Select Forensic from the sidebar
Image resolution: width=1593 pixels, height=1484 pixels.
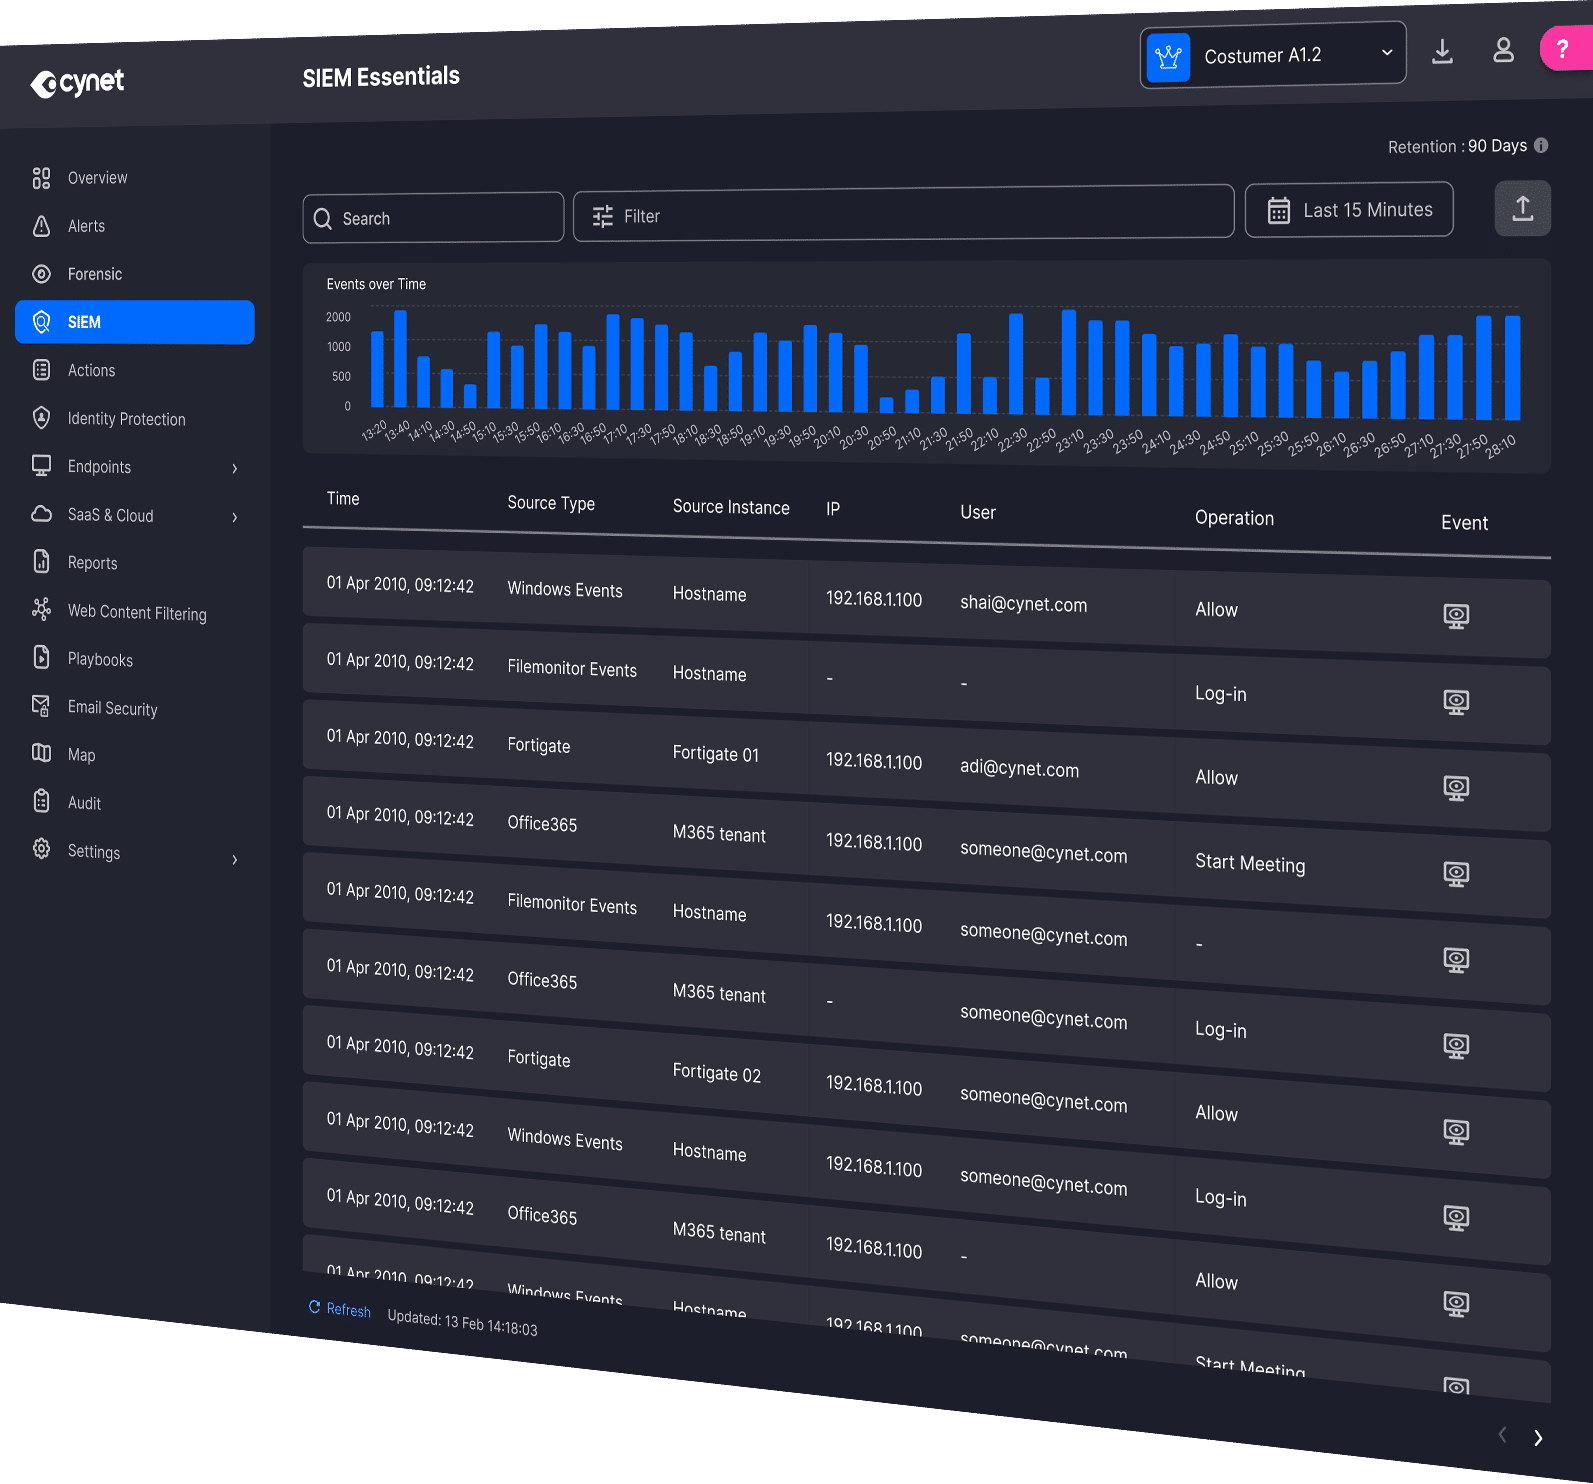point(94,274)
